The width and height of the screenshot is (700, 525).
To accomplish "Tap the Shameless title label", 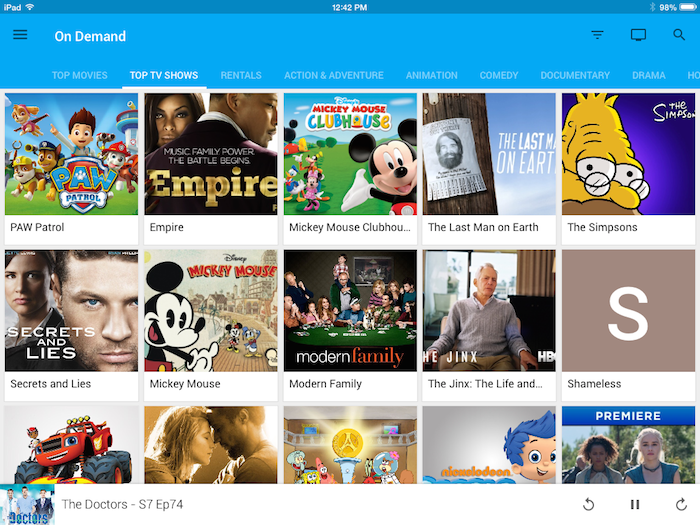I will coord(594,384).
